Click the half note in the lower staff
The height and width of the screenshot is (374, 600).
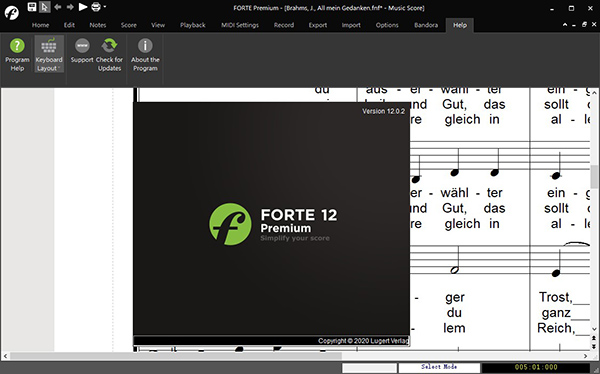point(455,270)
